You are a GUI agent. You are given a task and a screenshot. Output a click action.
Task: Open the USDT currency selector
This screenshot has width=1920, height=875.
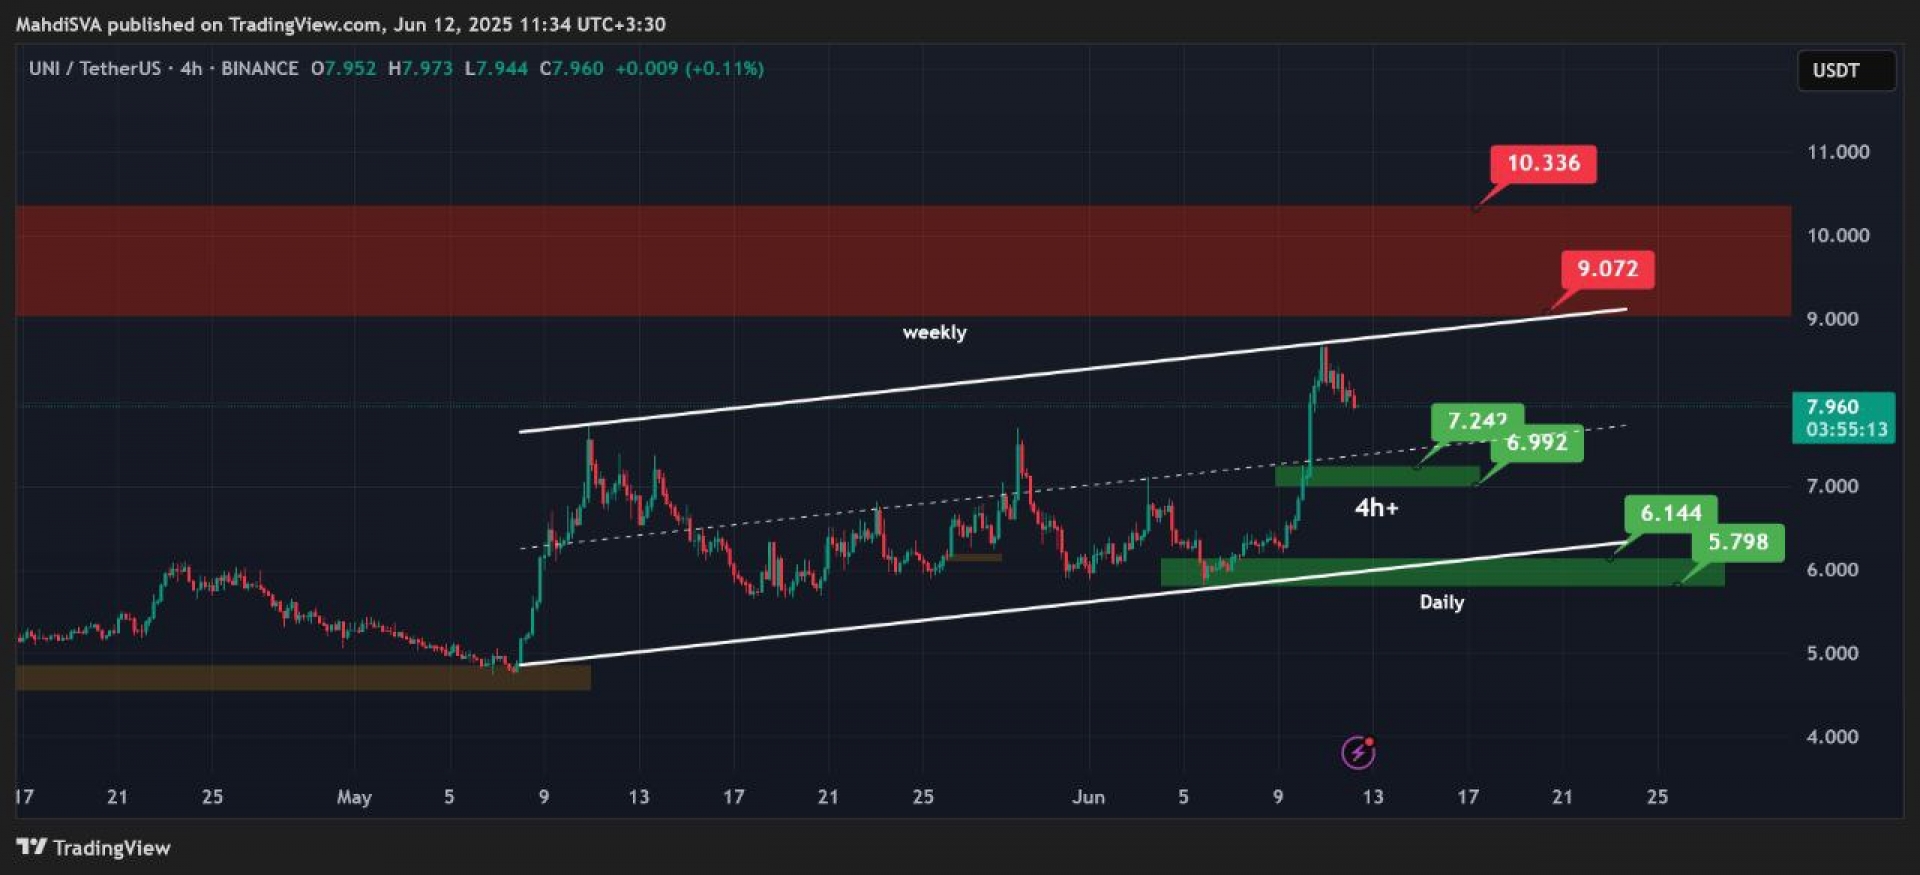[1846, 71]
